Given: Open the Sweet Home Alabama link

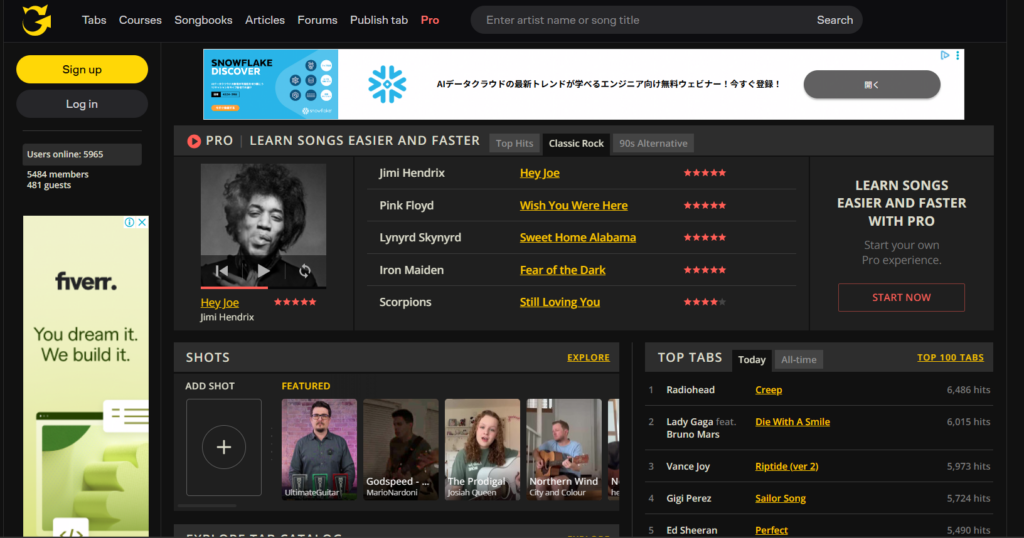Looking at the screenshot, I should point(577,238).
